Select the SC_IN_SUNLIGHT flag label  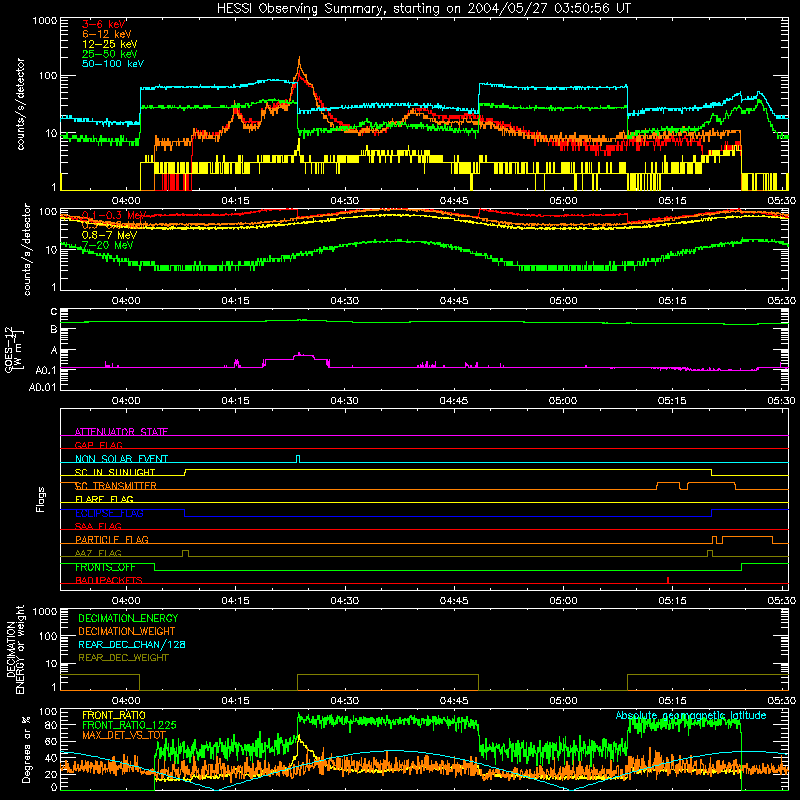[115, 472]
